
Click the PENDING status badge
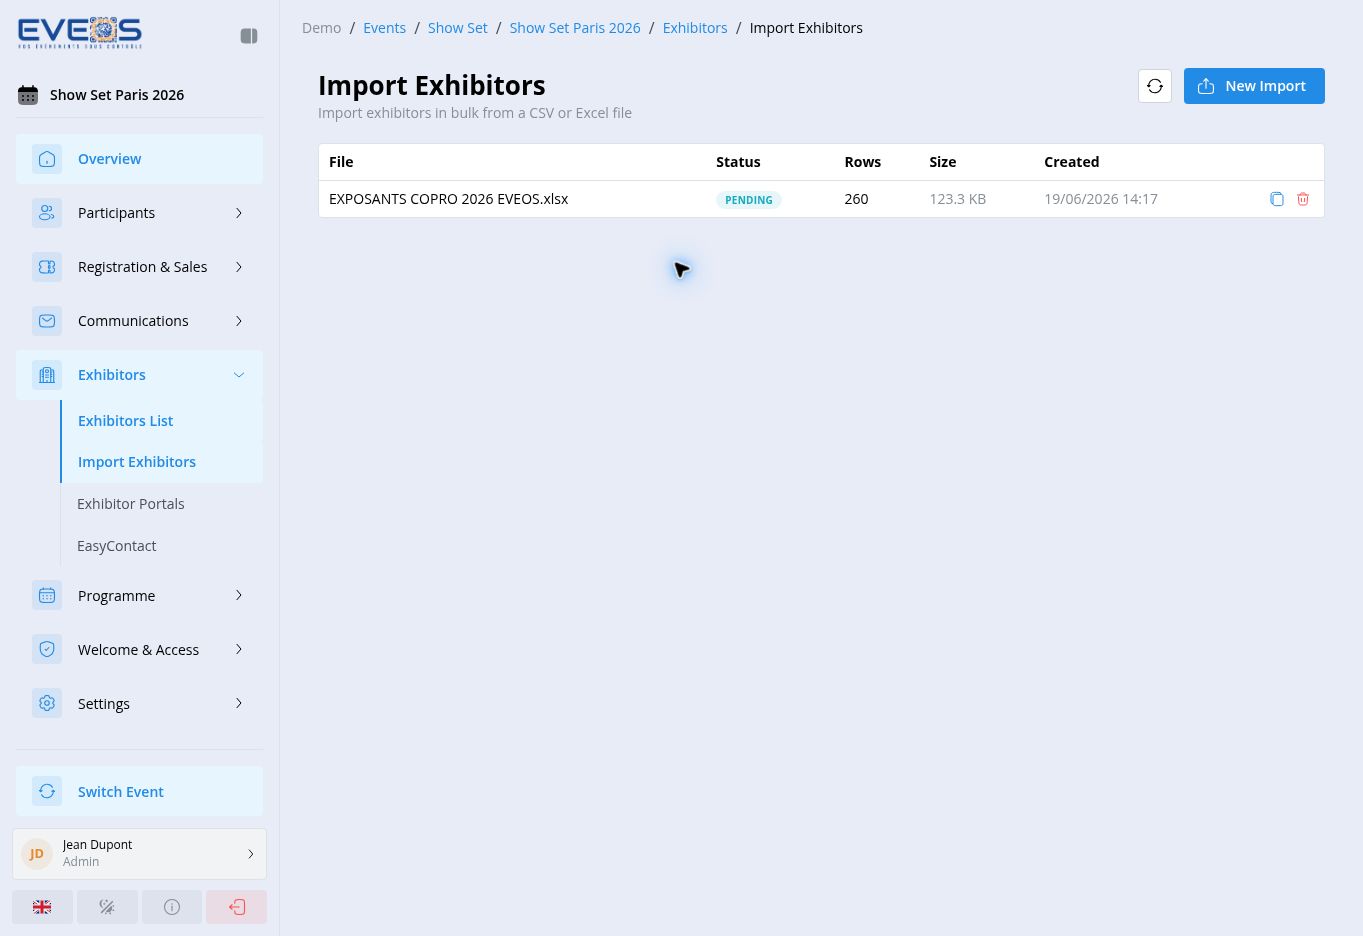pyautogui.click(x=749, y=200)
